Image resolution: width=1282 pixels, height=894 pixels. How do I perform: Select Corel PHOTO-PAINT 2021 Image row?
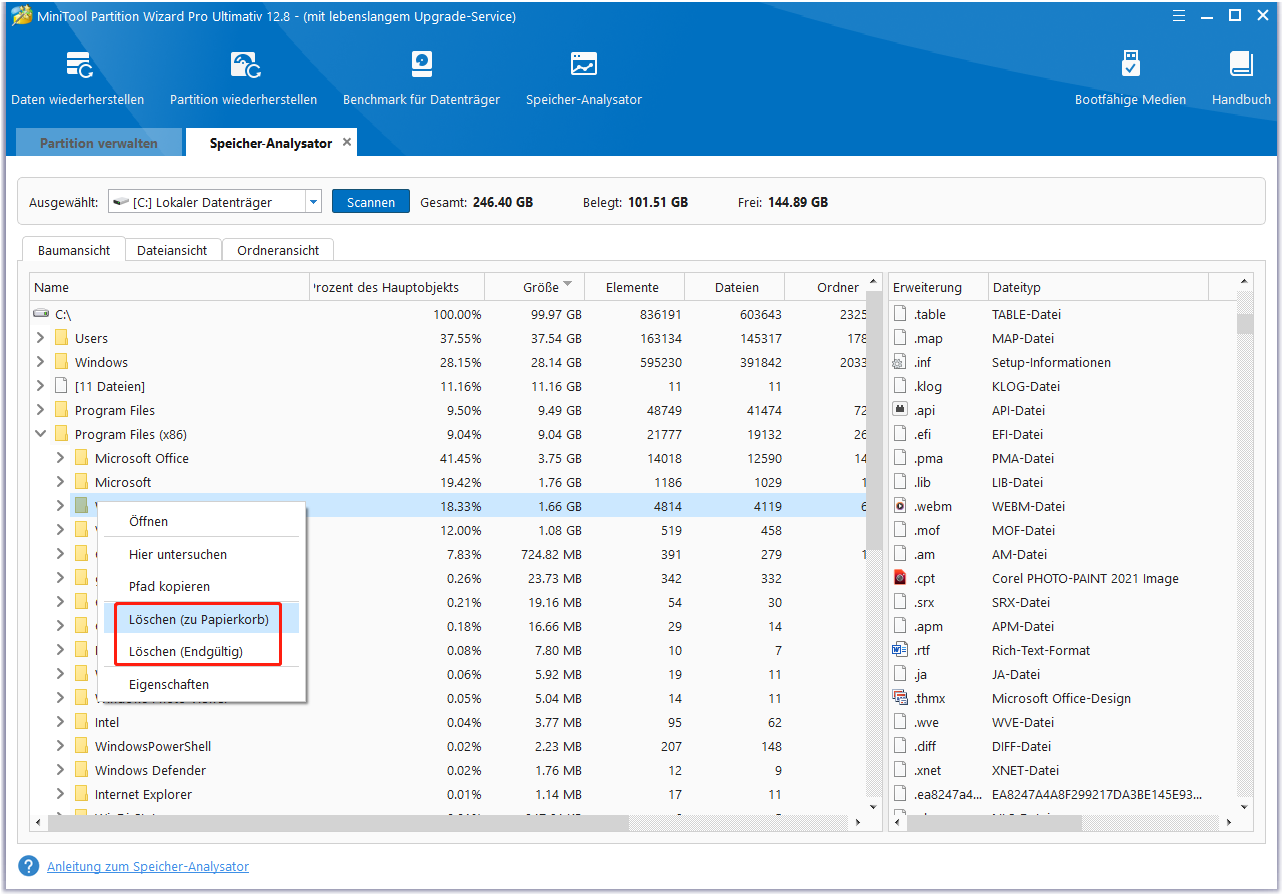tap(1062, 578)
